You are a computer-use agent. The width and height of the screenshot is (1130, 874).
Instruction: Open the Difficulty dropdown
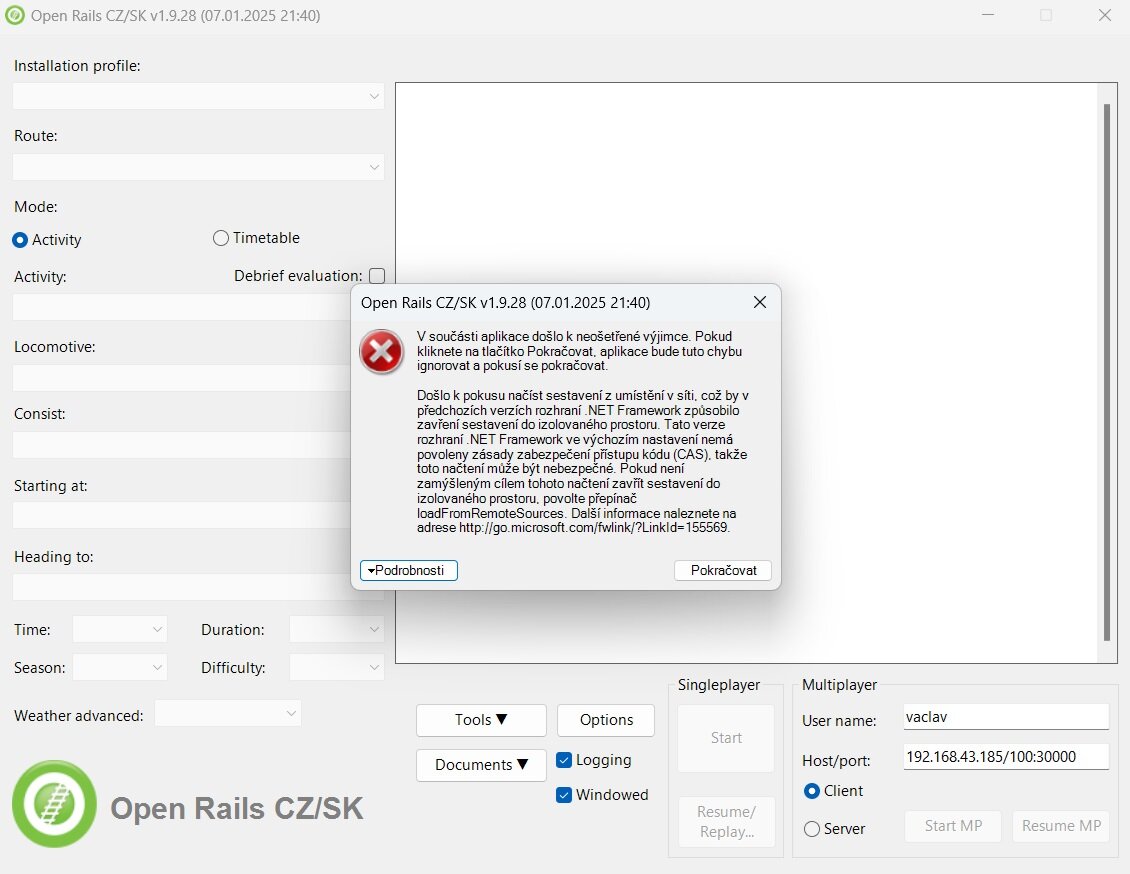click(337, 667)
